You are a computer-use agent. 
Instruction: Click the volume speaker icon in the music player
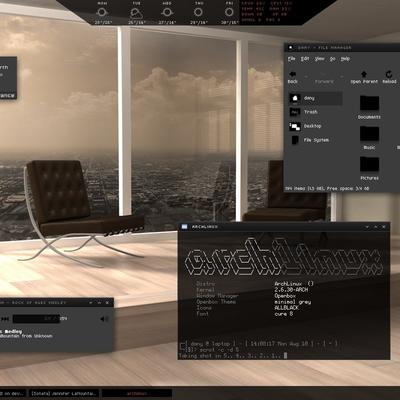pos(104,319)
